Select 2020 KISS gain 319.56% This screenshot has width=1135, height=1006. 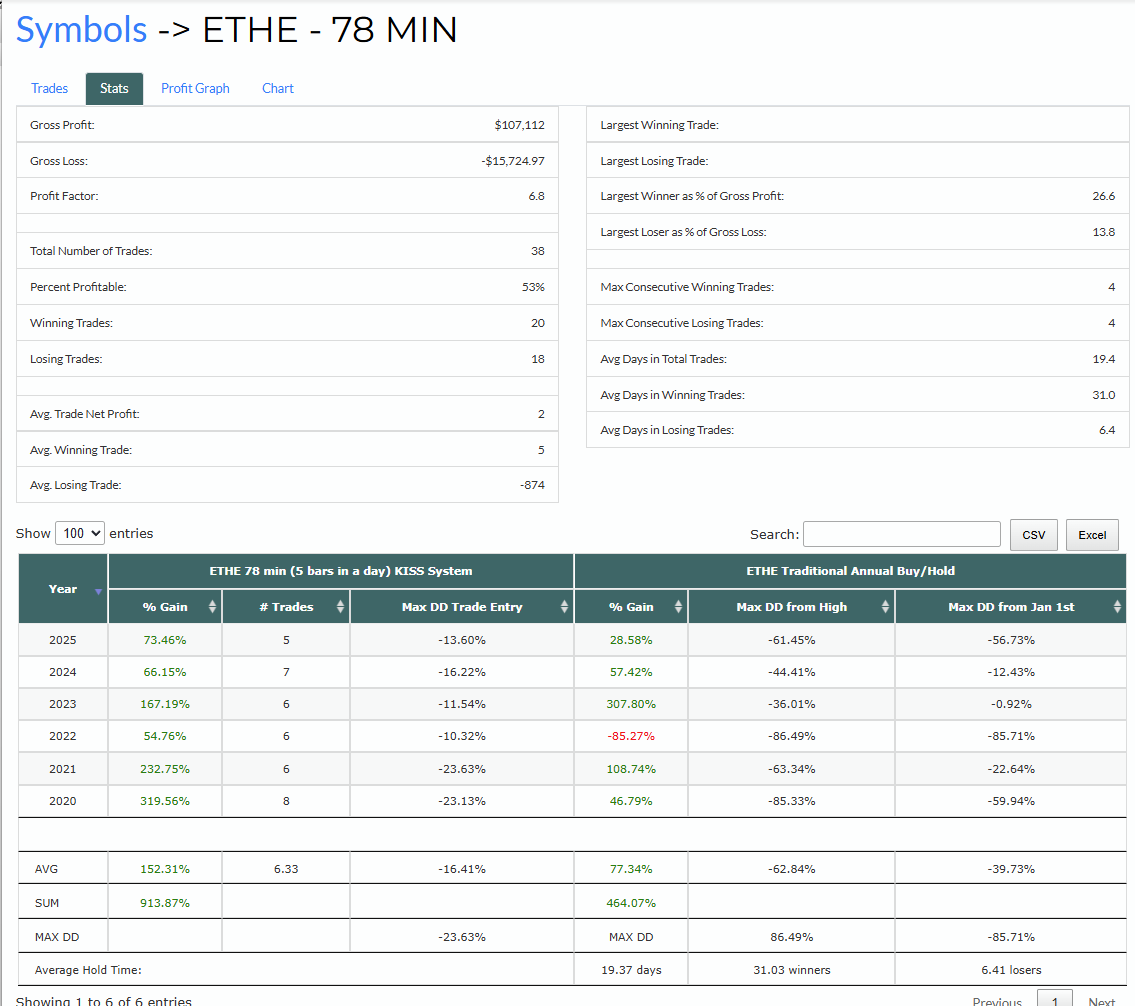(165, 800)
